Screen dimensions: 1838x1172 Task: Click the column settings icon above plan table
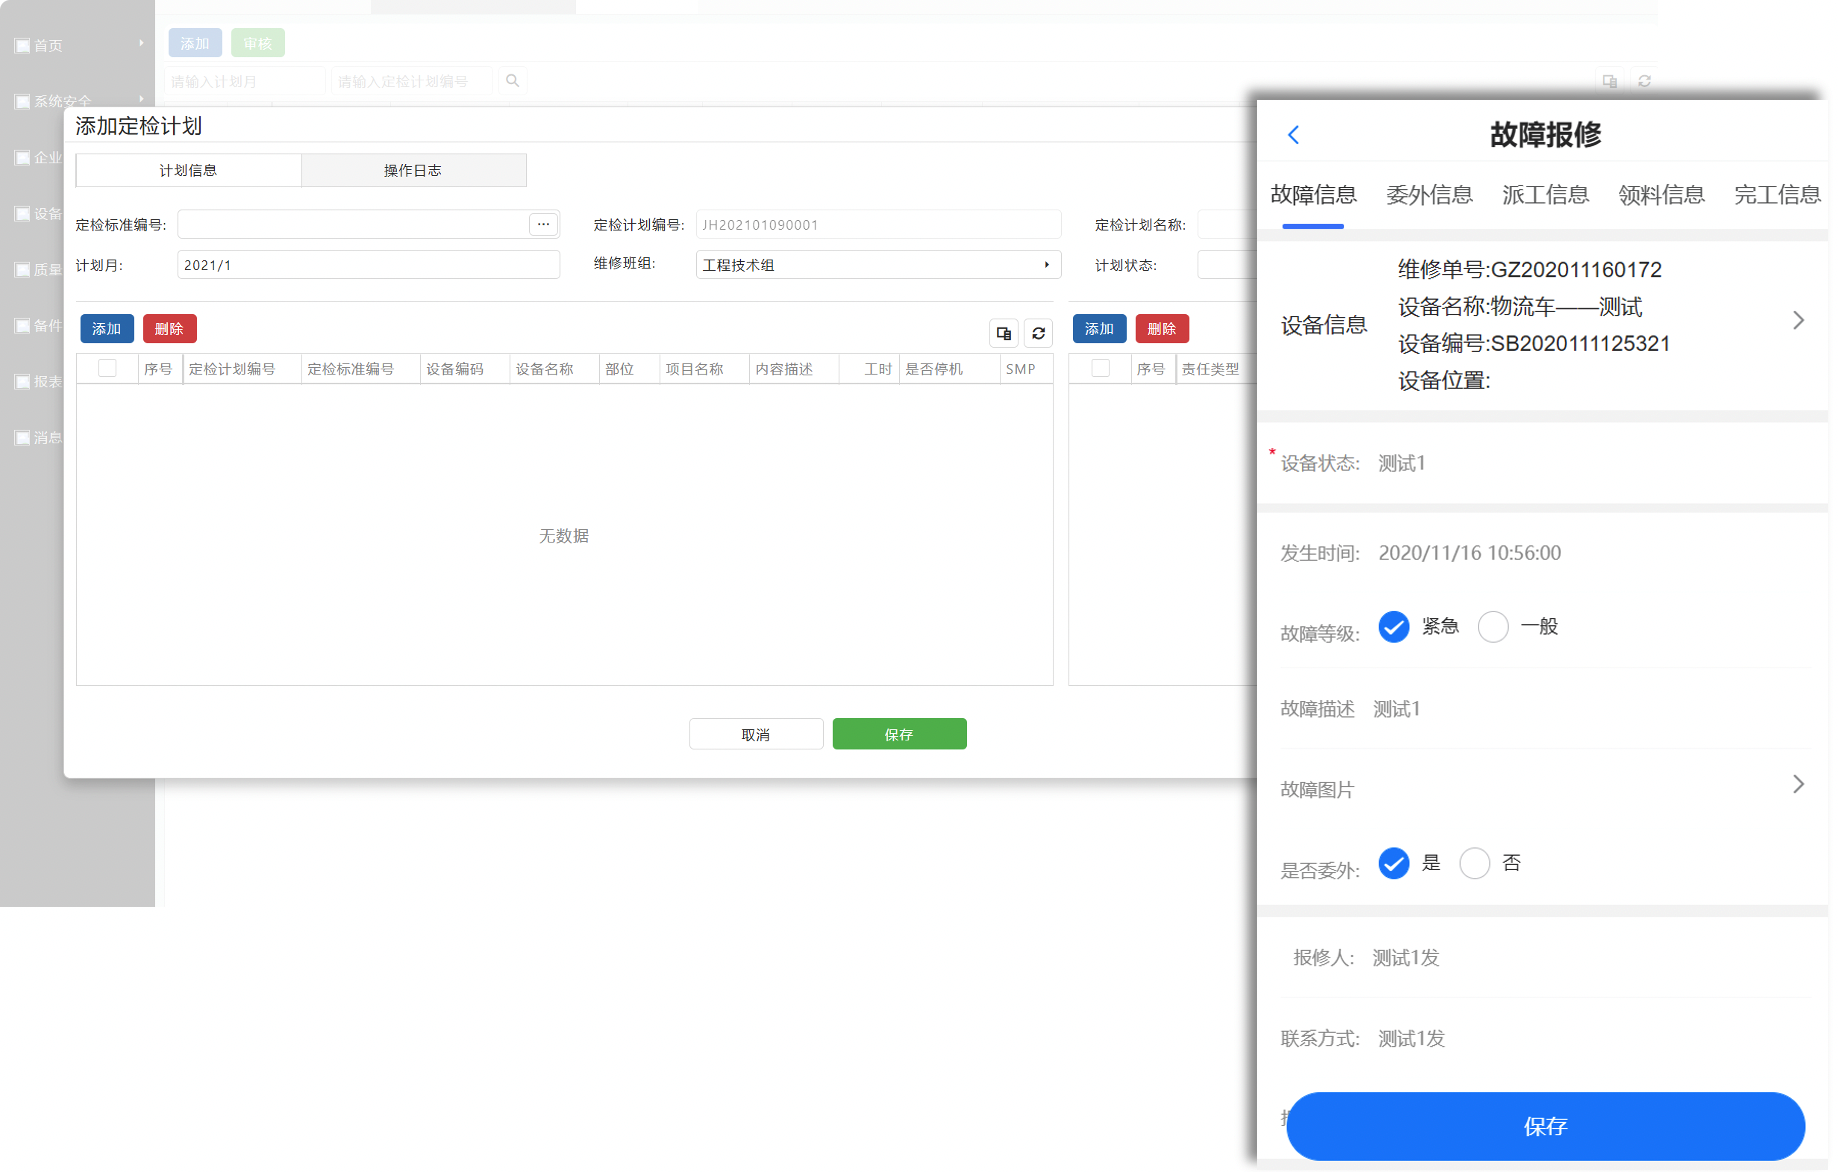pos(1004,333)
